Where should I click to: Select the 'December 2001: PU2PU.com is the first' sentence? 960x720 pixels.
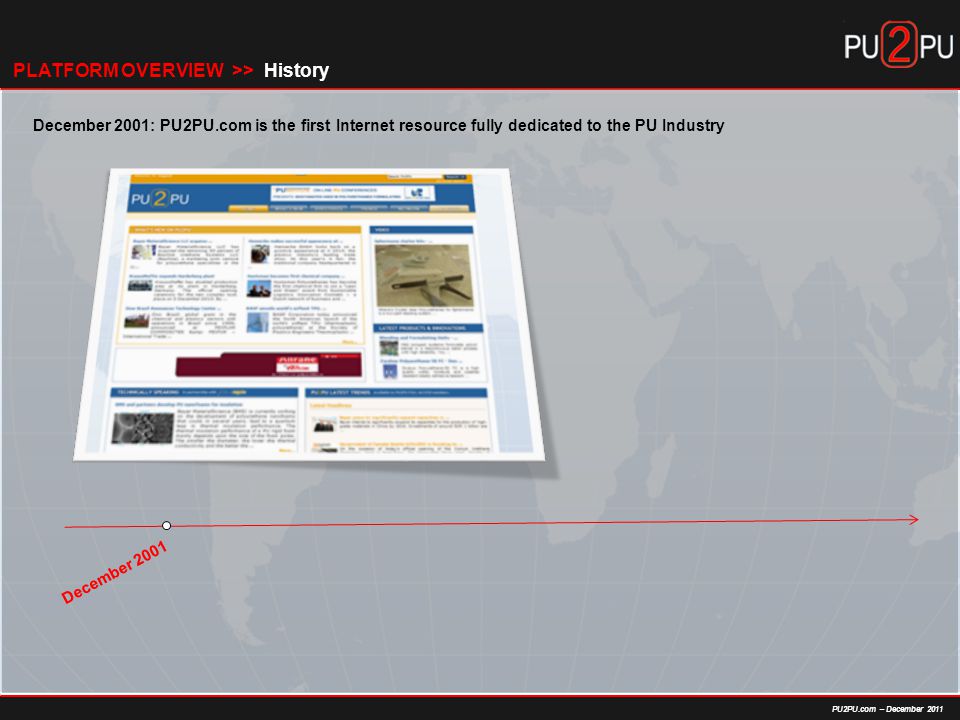pos(378,126)
